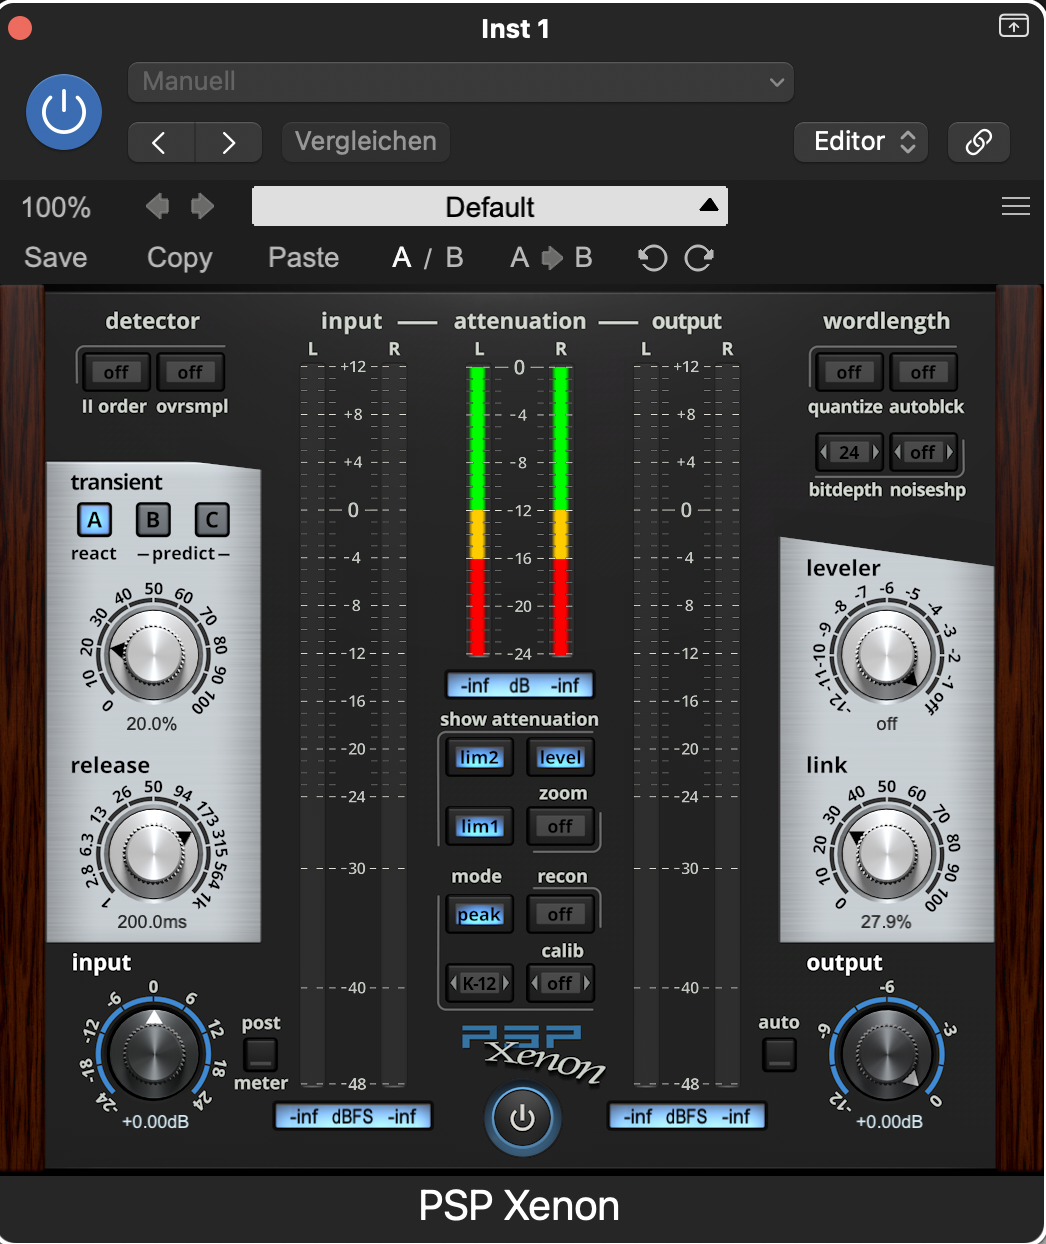
Task: Click the undo arrow icon
Action: pyautogui.click(x=652, y=258)
